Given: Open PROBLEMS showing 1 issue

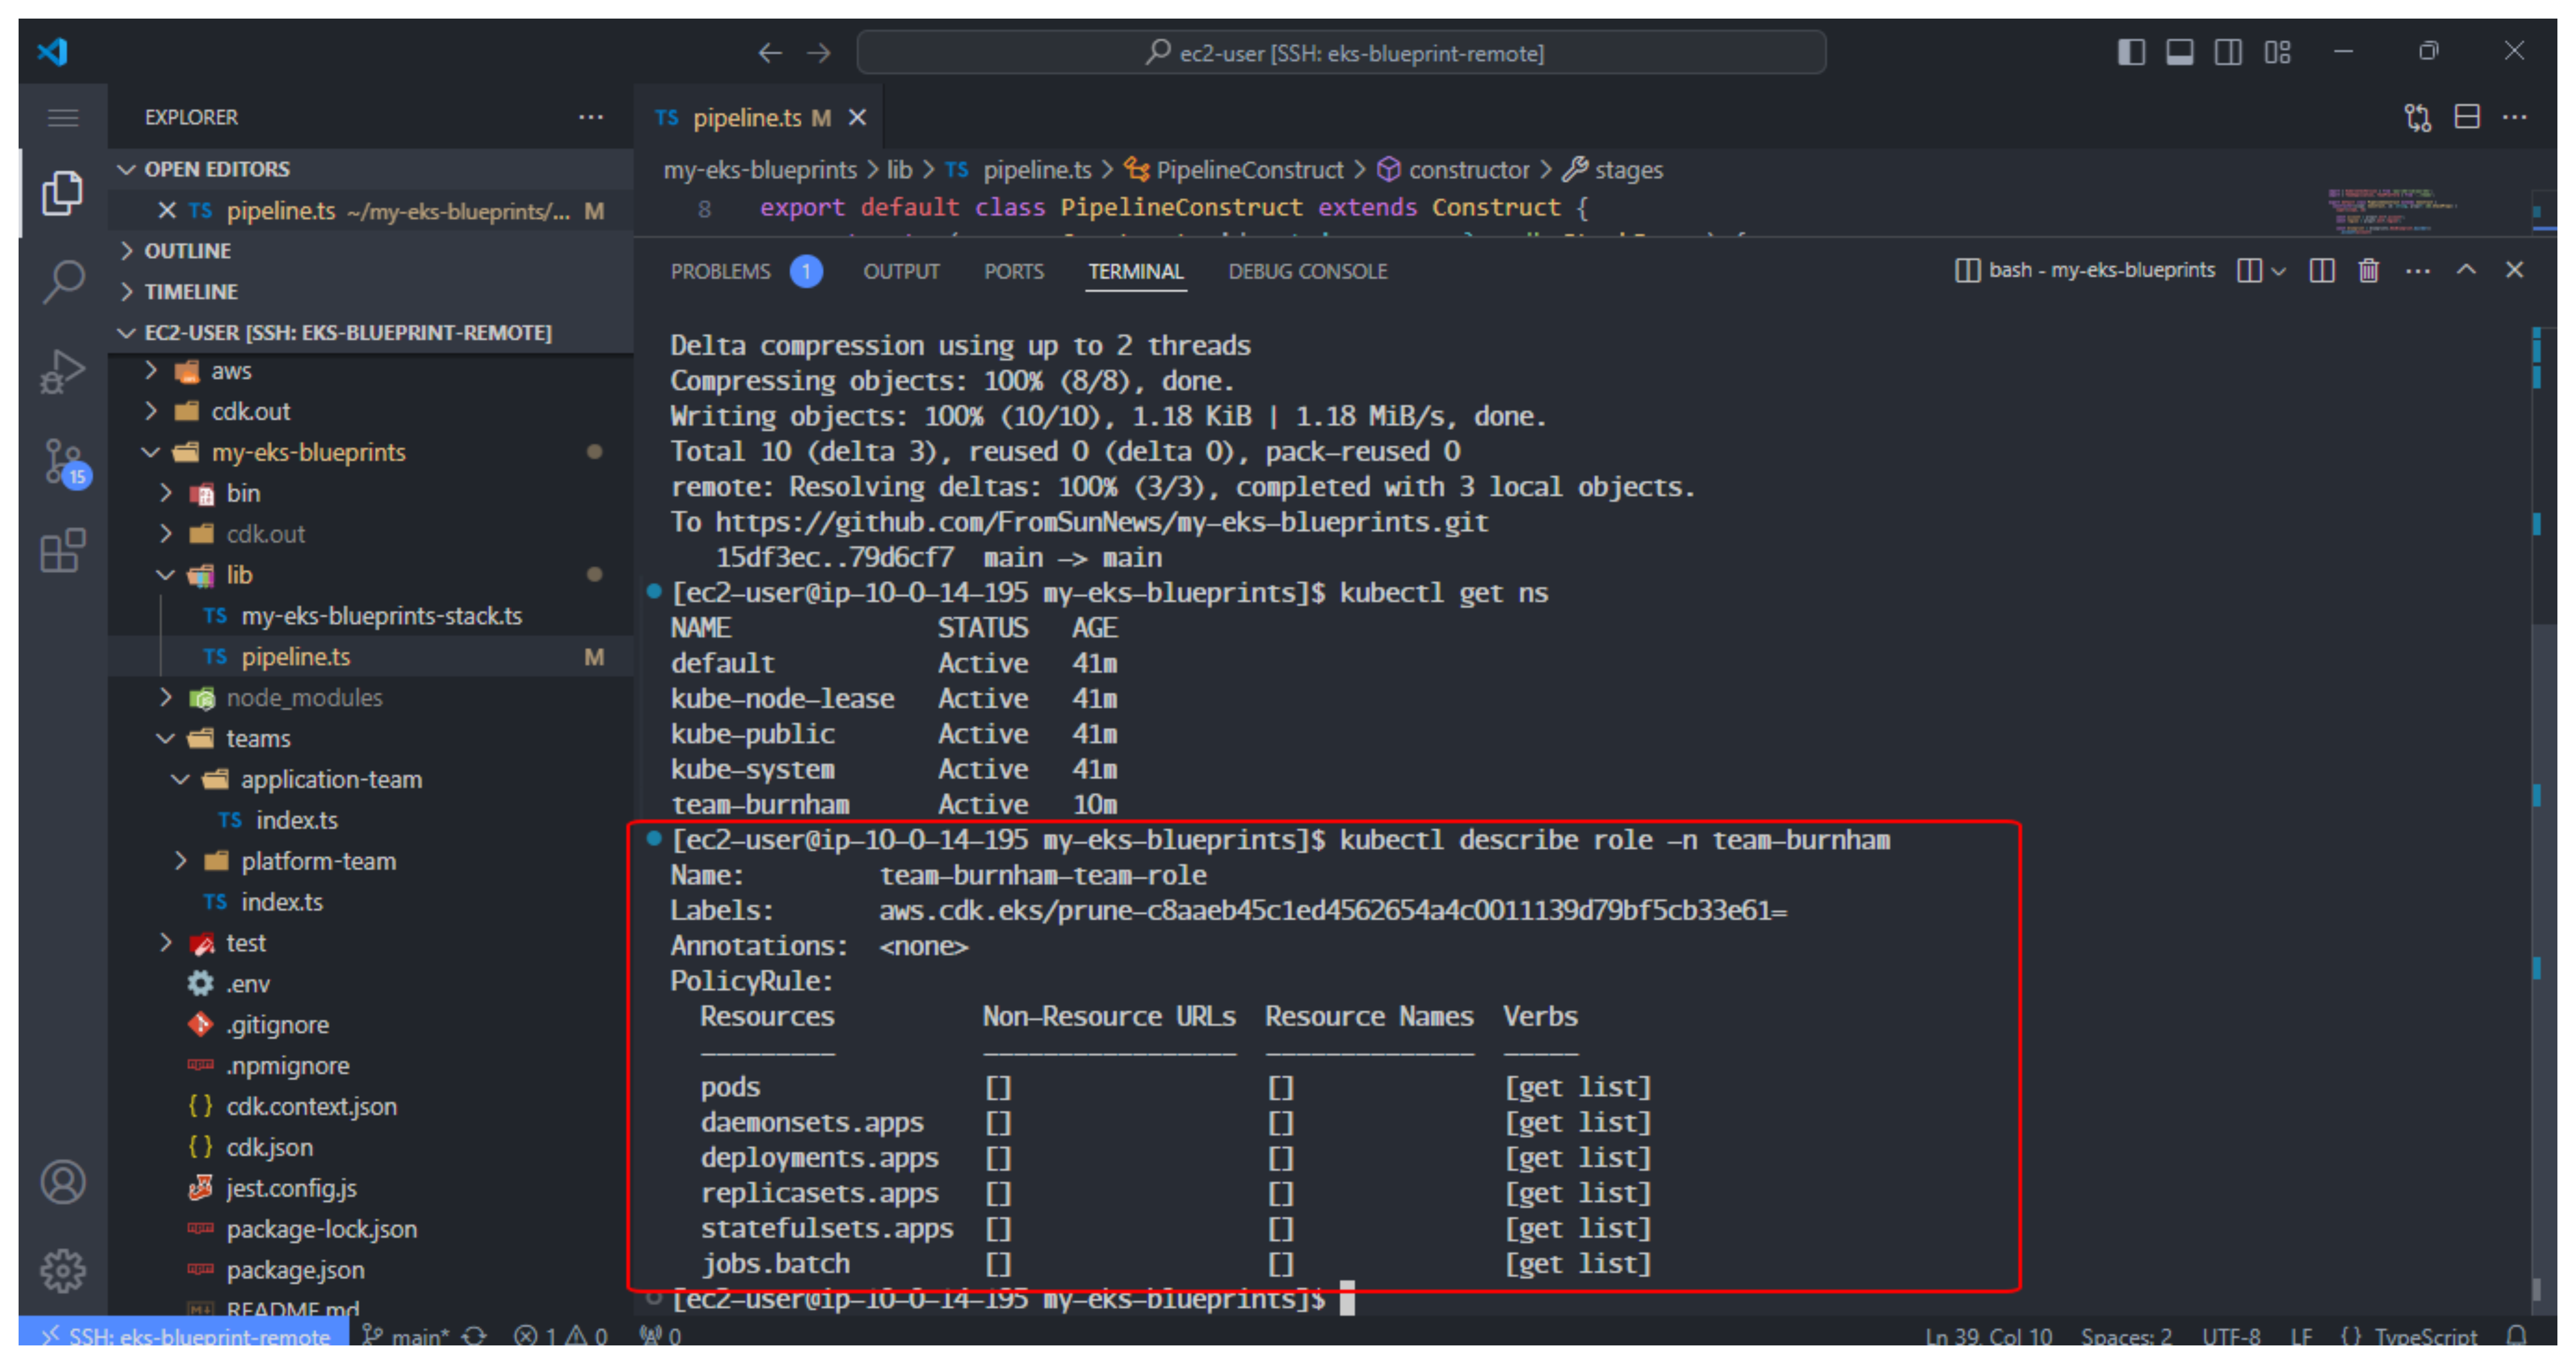Looking at the screenshot, I should point(722,271).
